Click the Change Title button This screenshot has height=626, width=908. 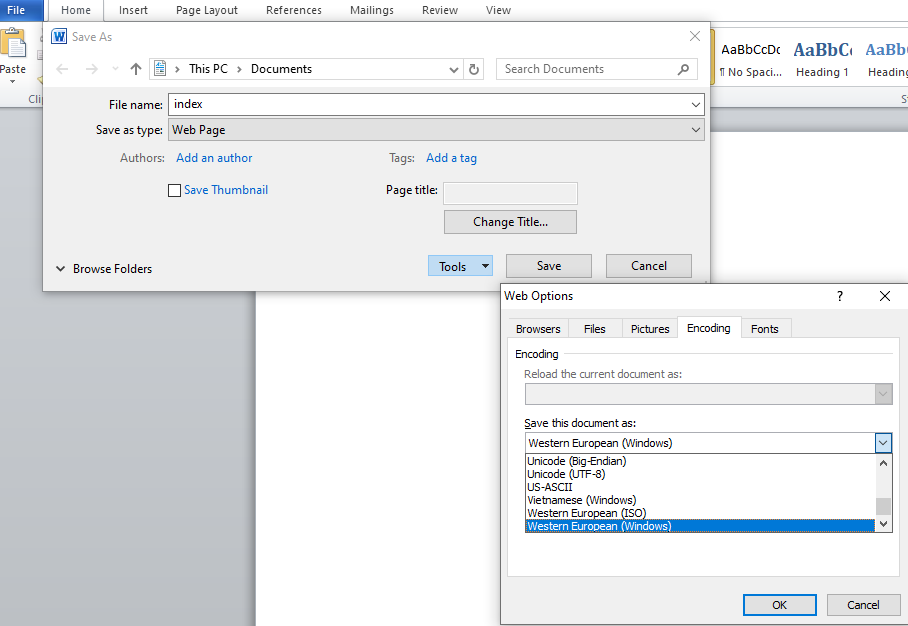tap(510, 222)
